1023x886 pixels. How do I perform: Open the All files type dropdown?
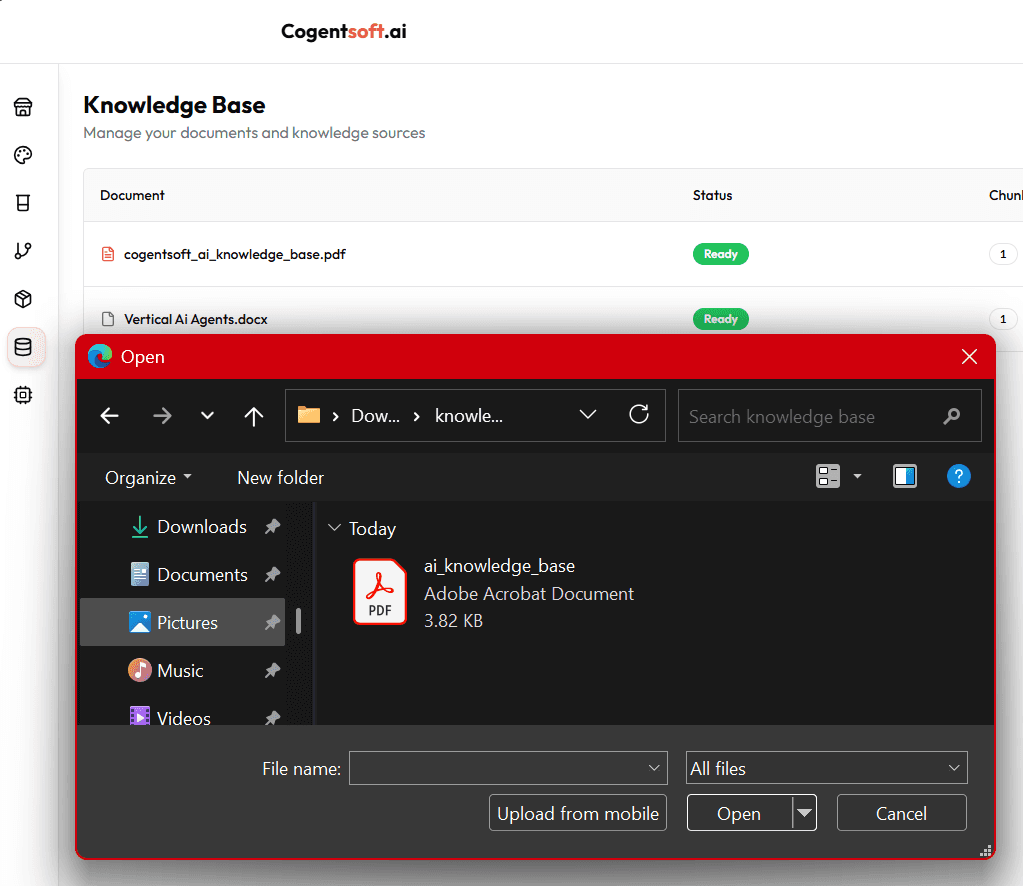(827, 768)
